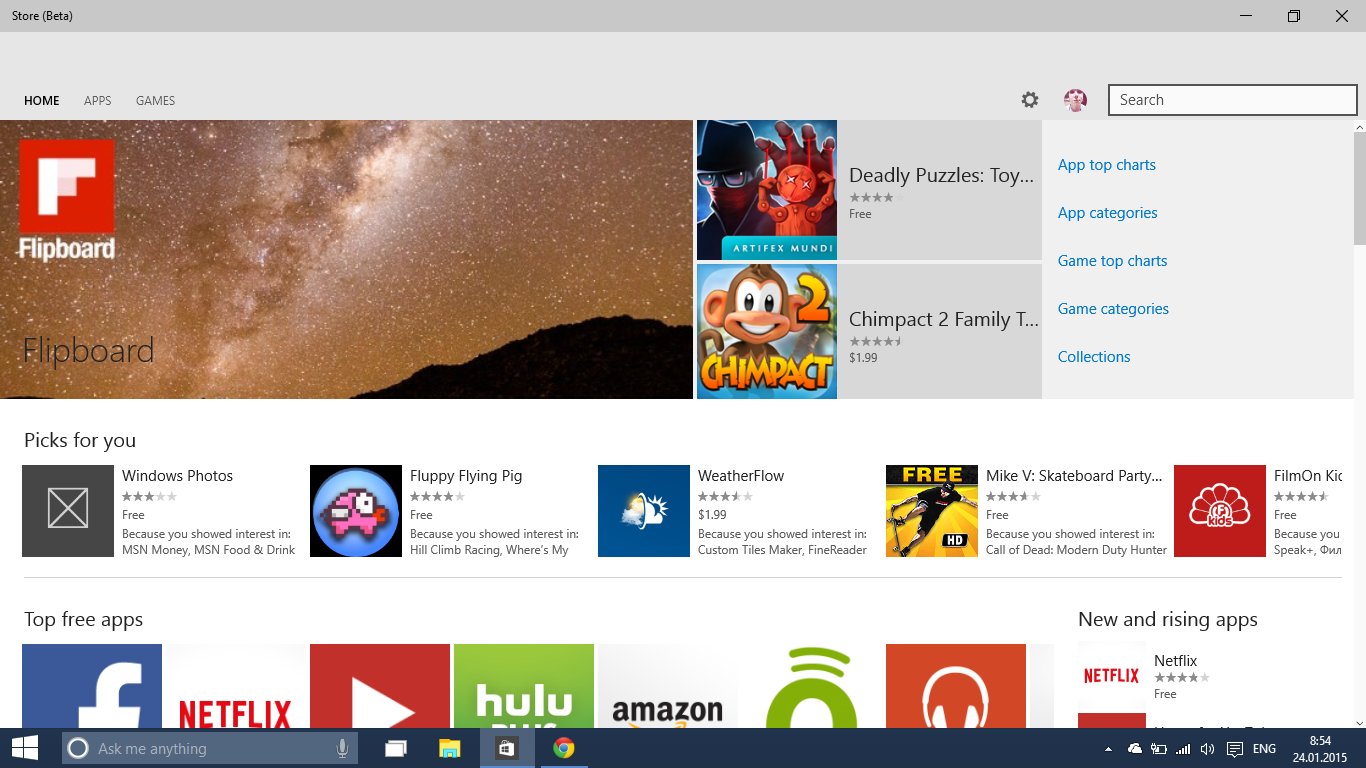The height and width of the screenshot is (768, 1366).
Task: Open Task View from the taskbar
Action: coord(396,748)
